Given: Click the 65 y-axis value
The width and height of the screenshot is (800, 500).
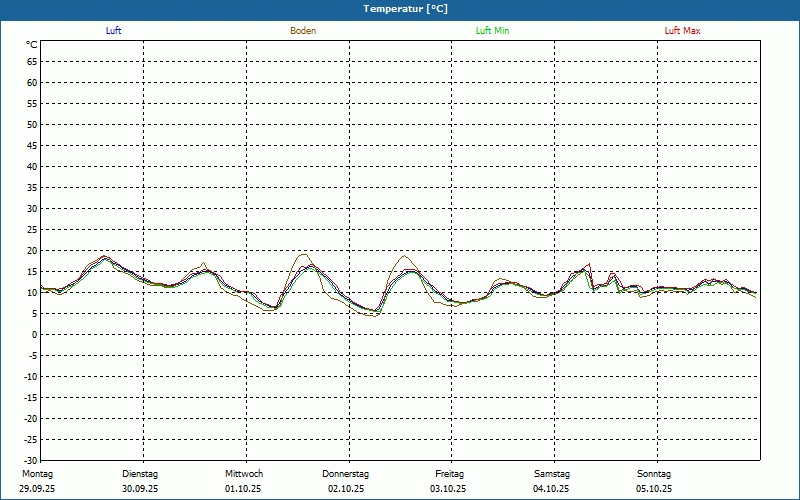Looking at the screenshot, I should (x=32, y=62).
